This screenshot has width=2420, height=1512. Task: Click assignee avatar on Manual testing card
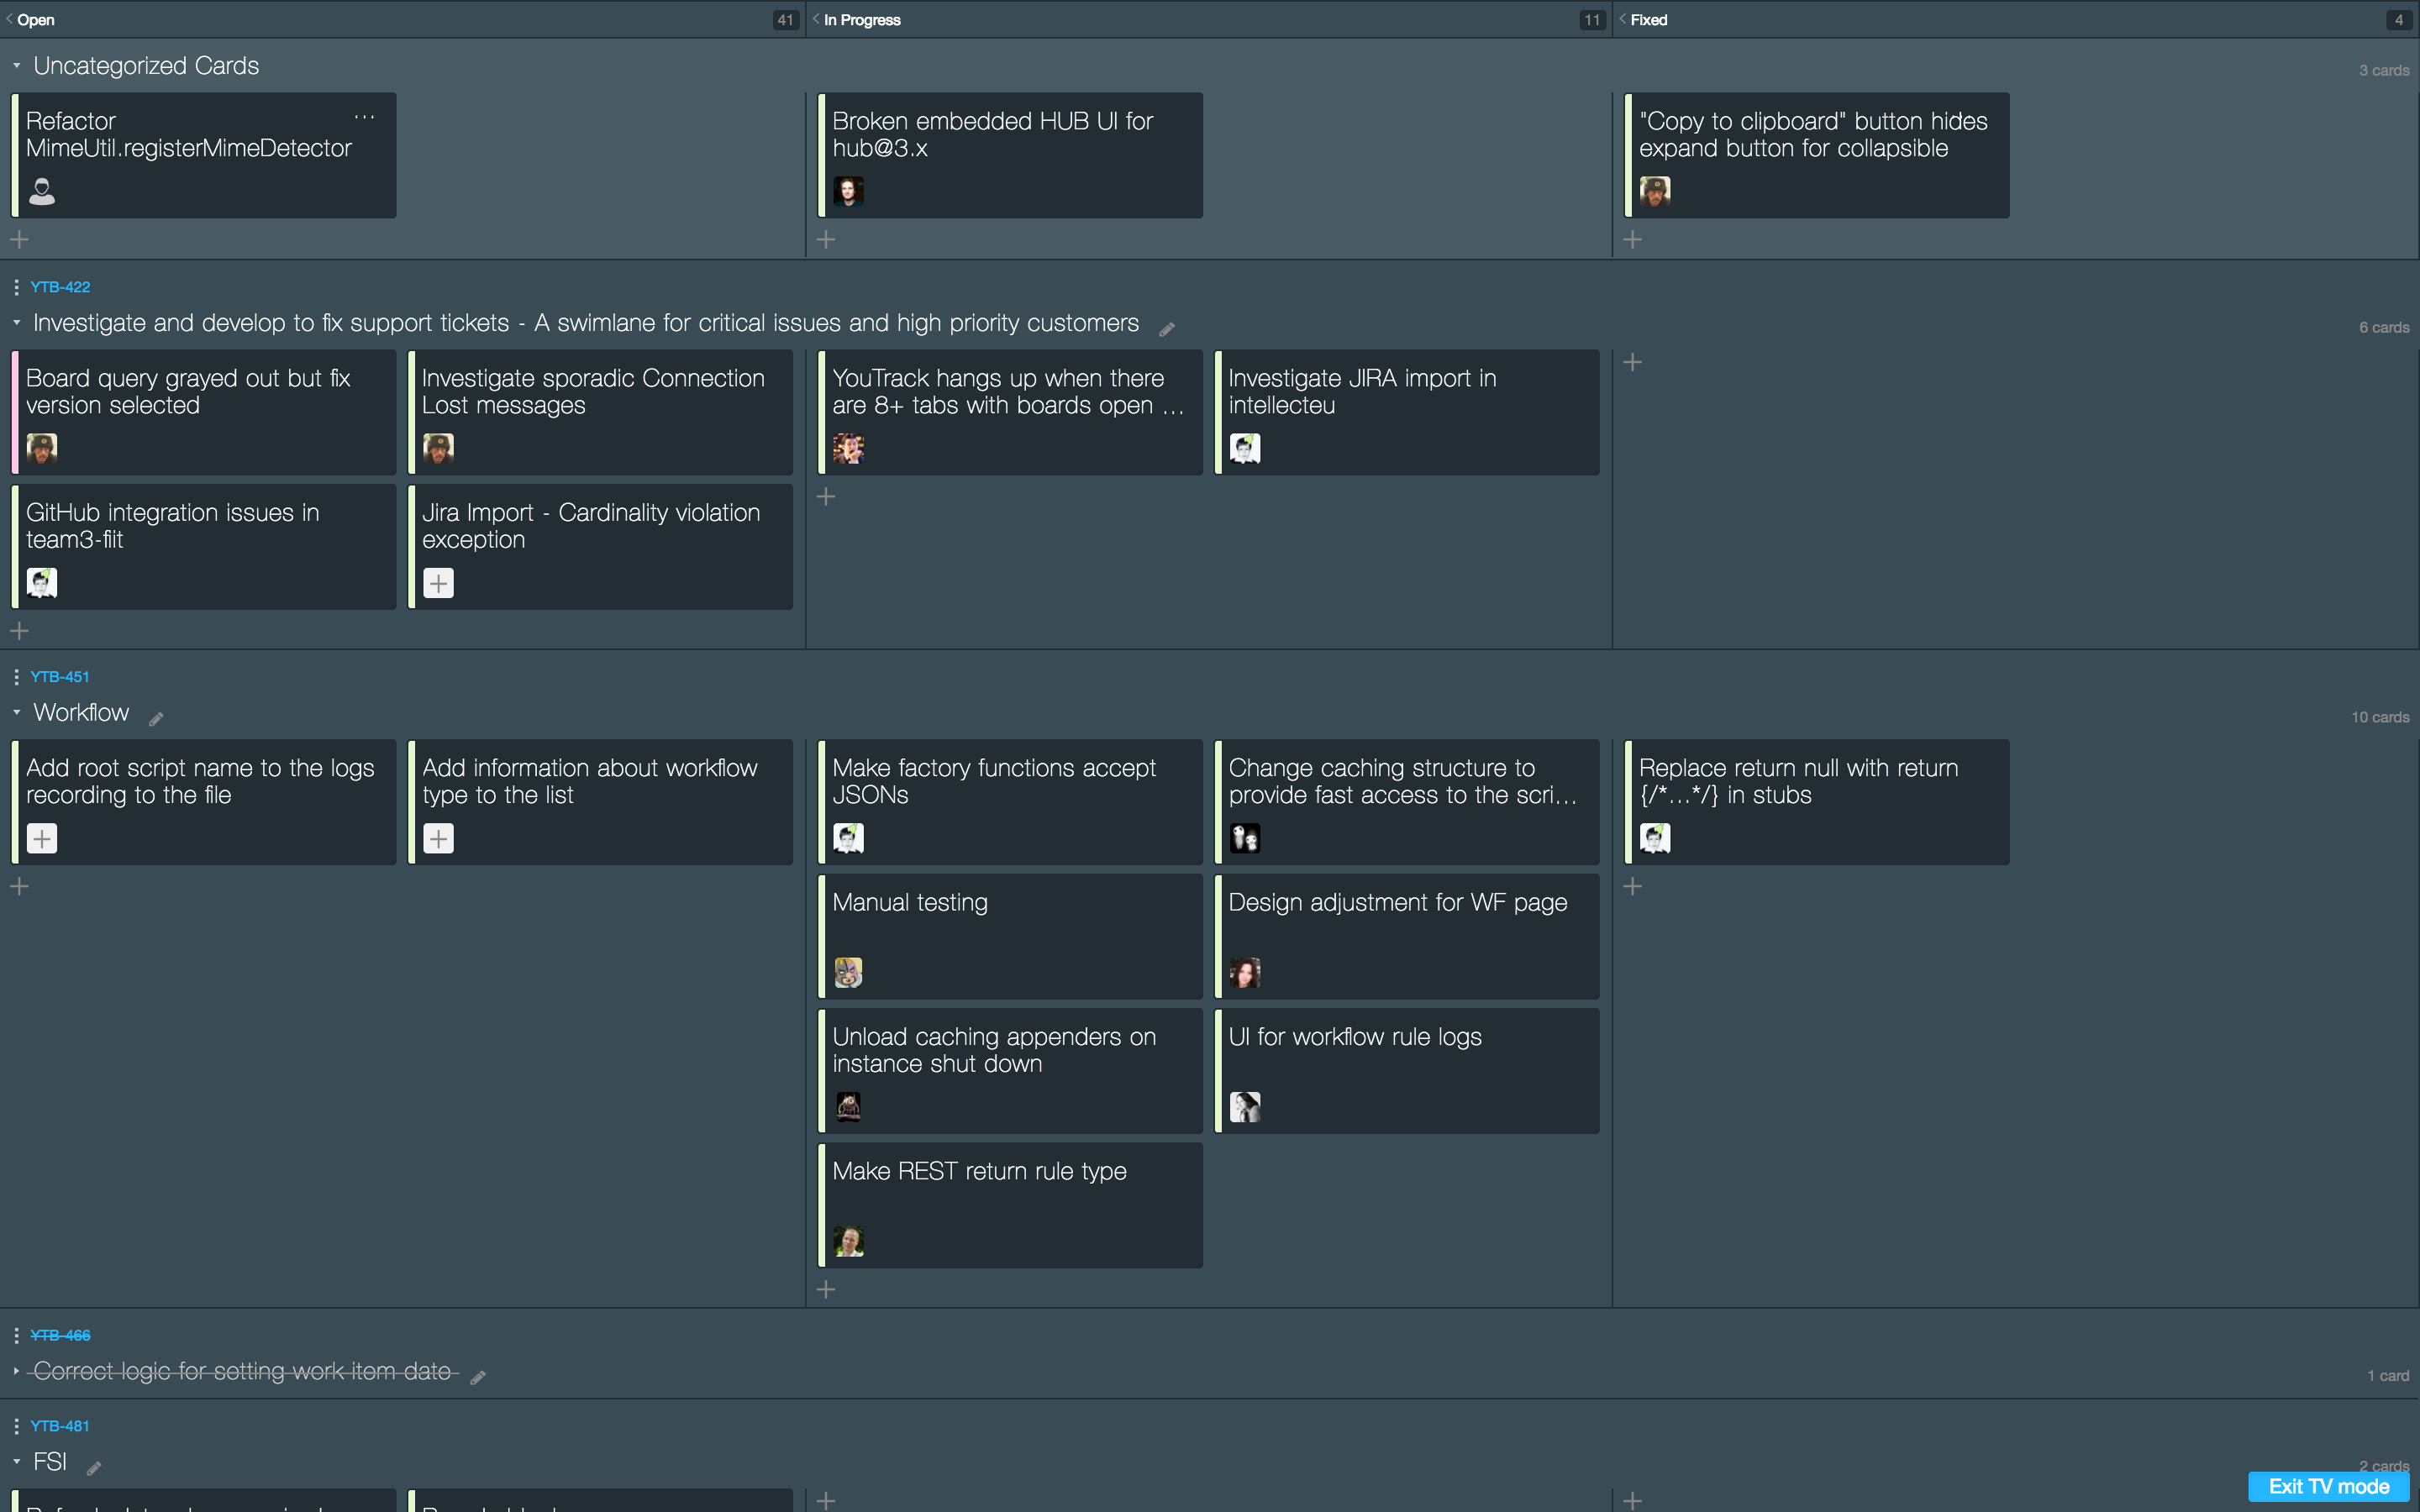(x=848, y=972)
